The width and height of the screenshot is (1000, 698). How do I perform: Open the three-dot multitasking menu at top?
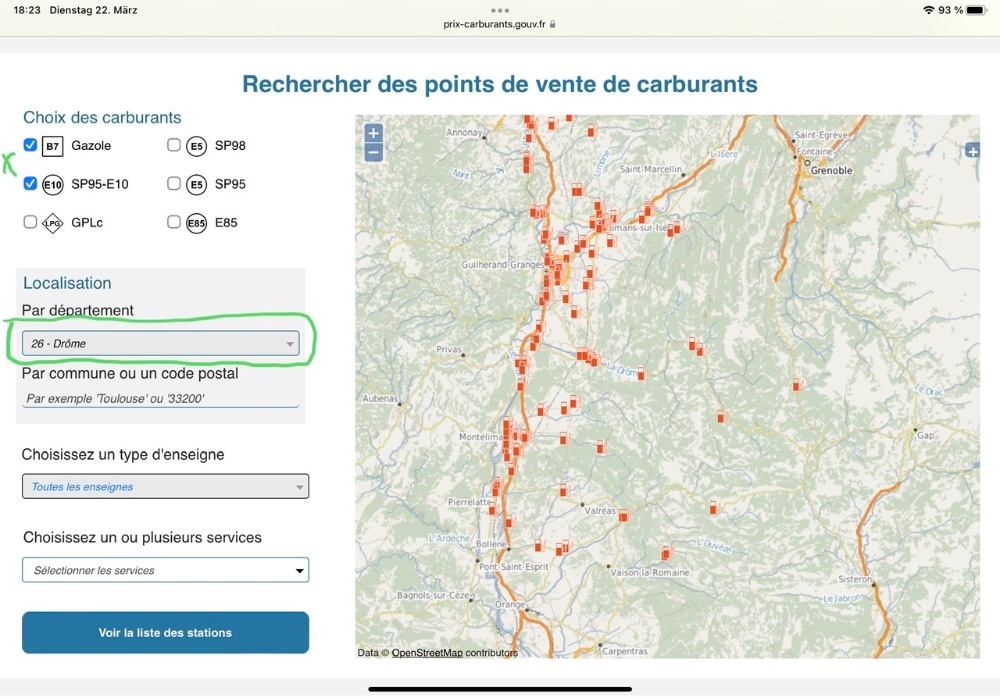[500, 10]
